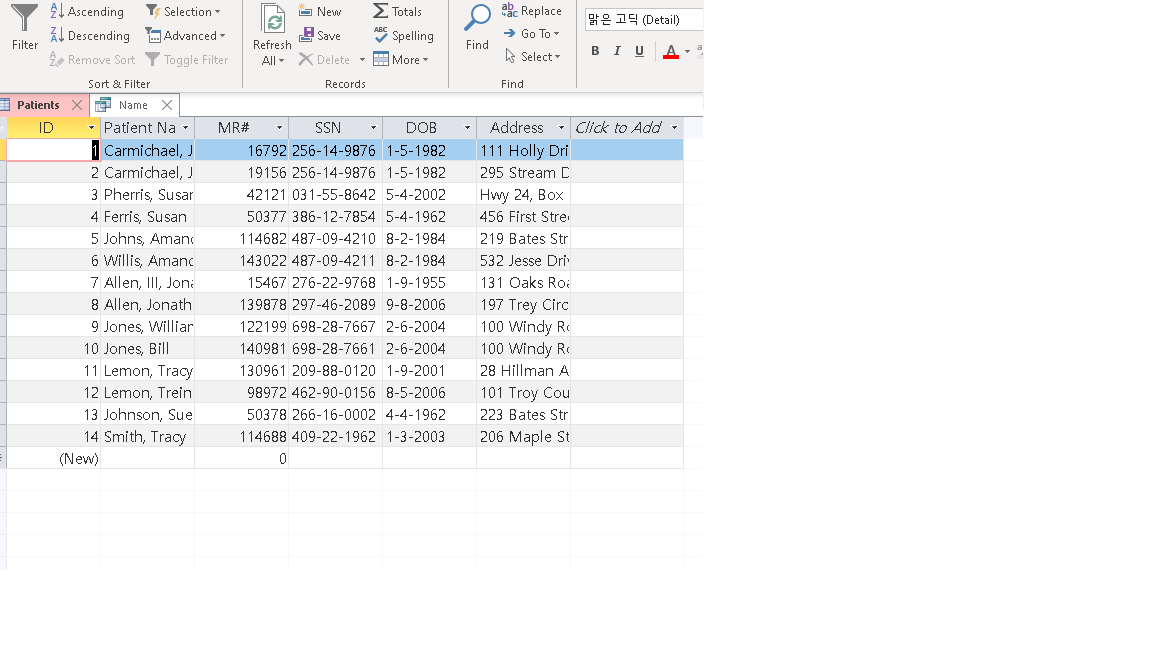Viewport: 1152px width, 648px height.
Task: Open the ID column filter arrow
Action: pyautogui.click(x=91, y=128)
